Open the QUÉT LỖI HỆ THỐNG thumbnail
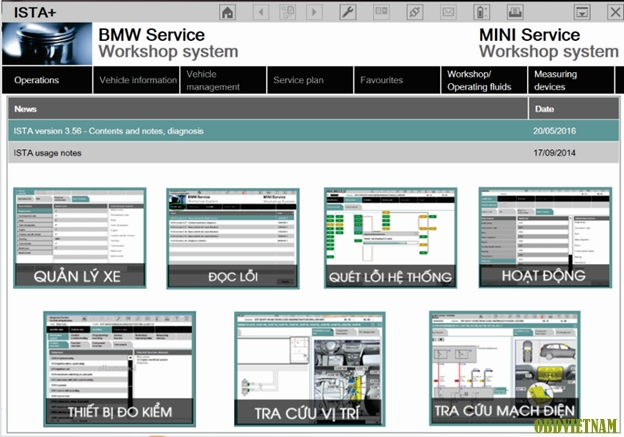Viewport: 624px width, 437px height. (390, 238)
